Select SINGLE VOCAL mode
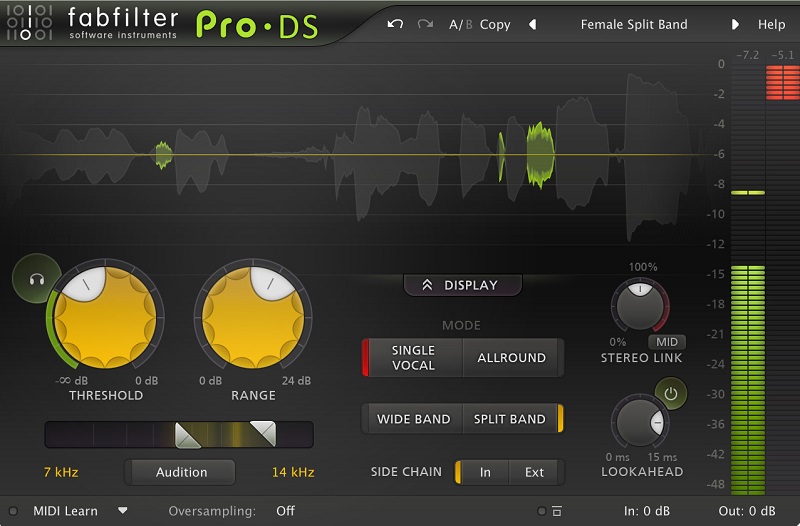Viewport: 800px width, 526px height. point(412,358)
